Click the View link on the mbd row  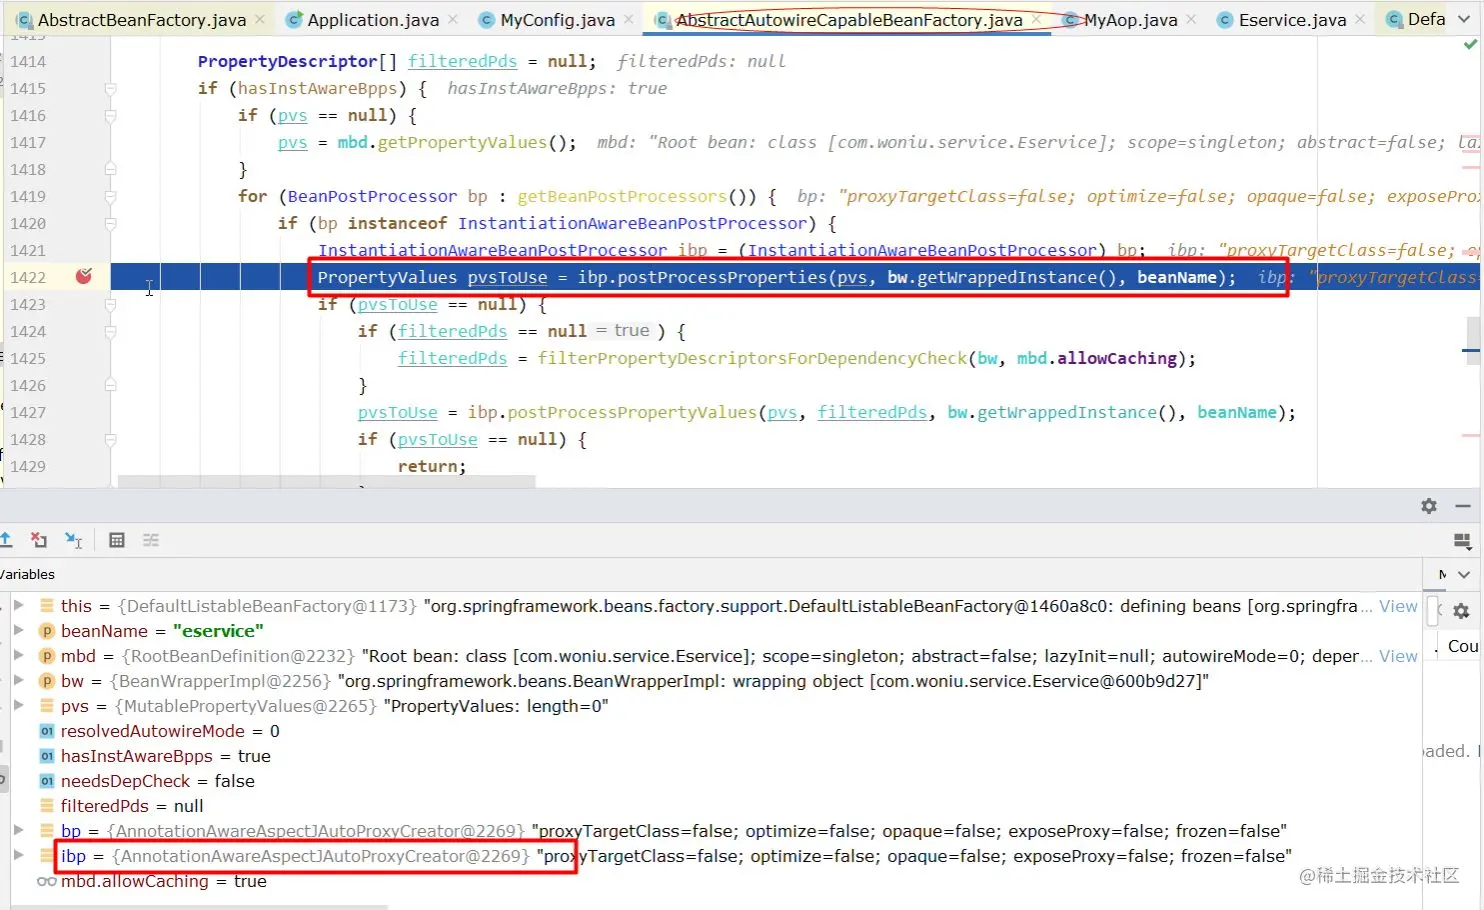point(1398,656)
